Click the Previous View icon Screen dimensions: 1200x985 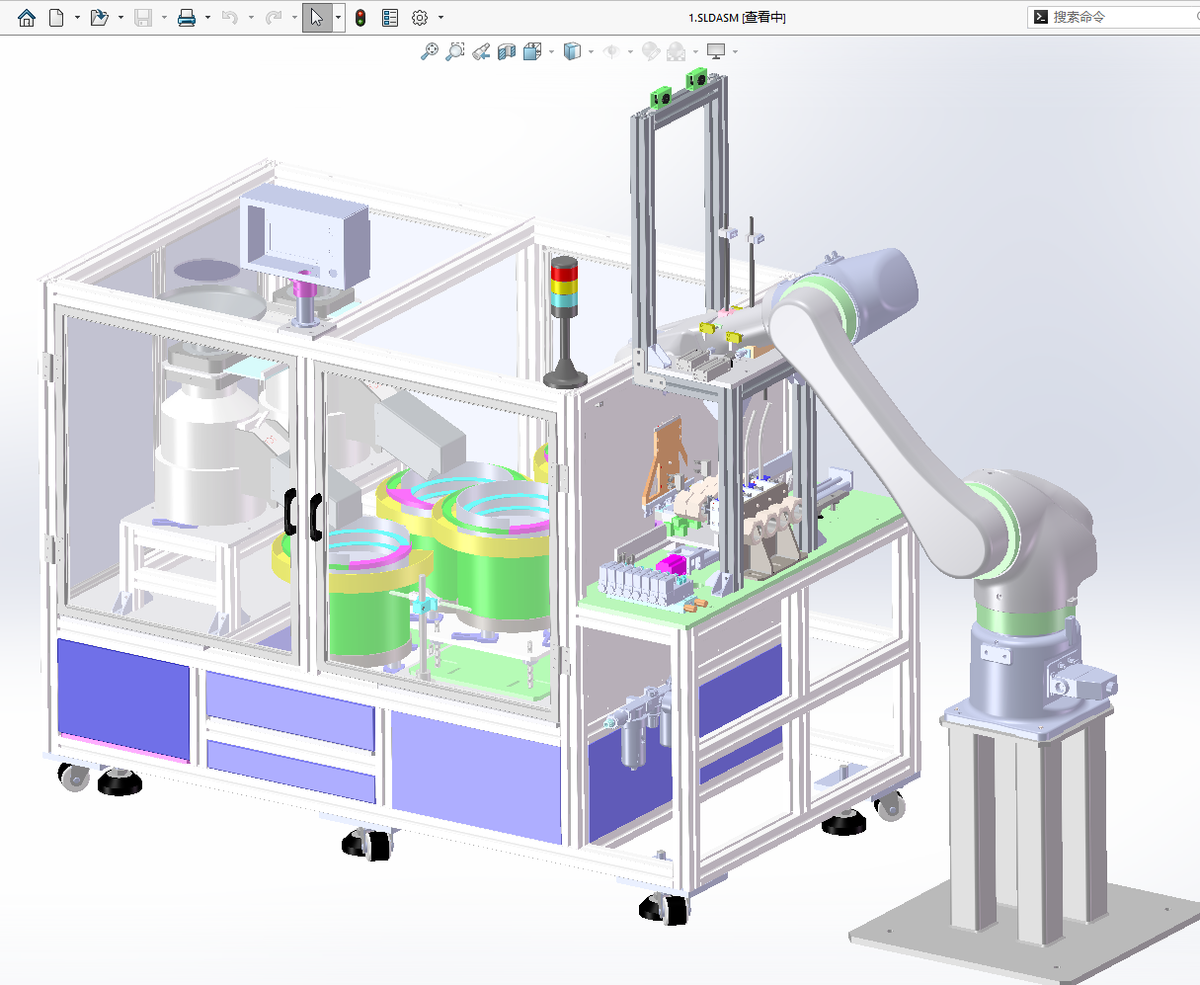point(481,51)
